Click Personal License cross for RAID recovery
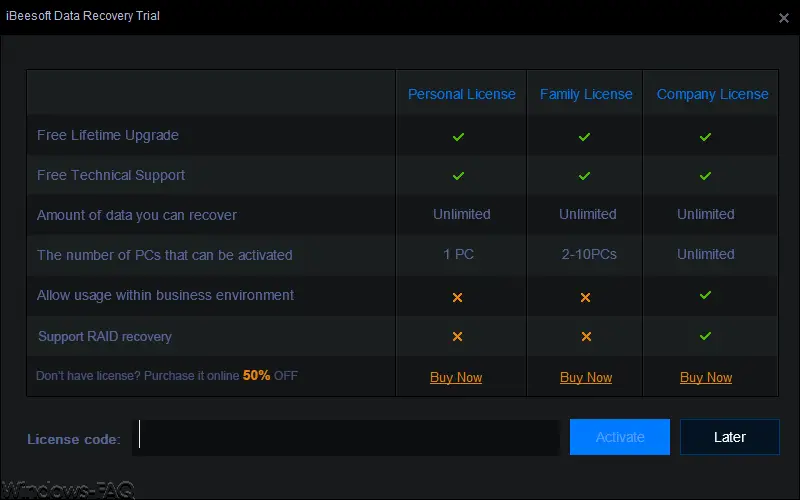This screenshot has height=500, width=800. click(x=457, y=336)
